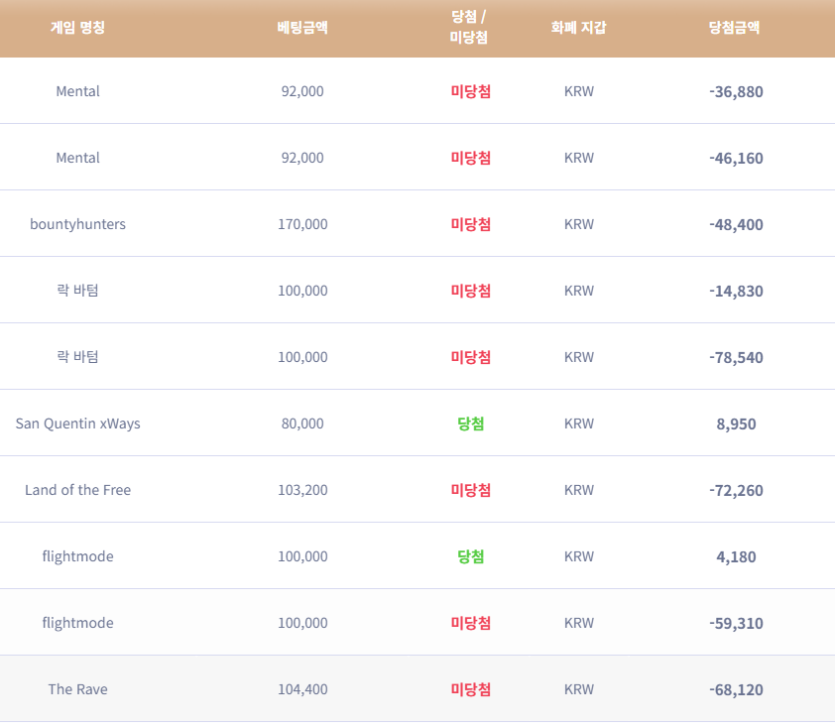Click the -46,160 amount in second Mental row

(x=736, y=158)
